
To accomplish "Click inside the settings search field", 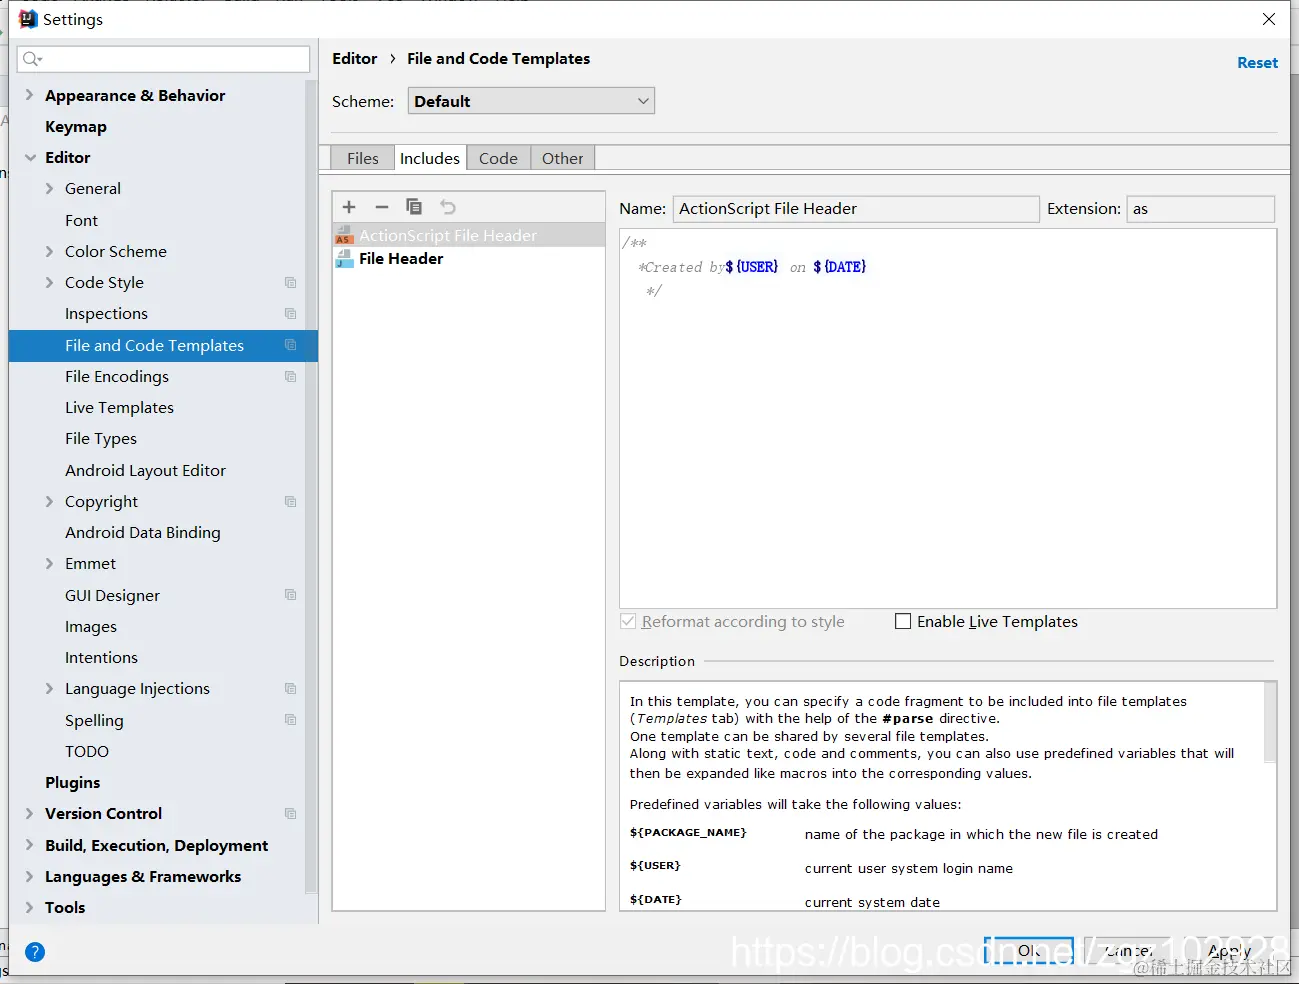I will tap(163, 59).
